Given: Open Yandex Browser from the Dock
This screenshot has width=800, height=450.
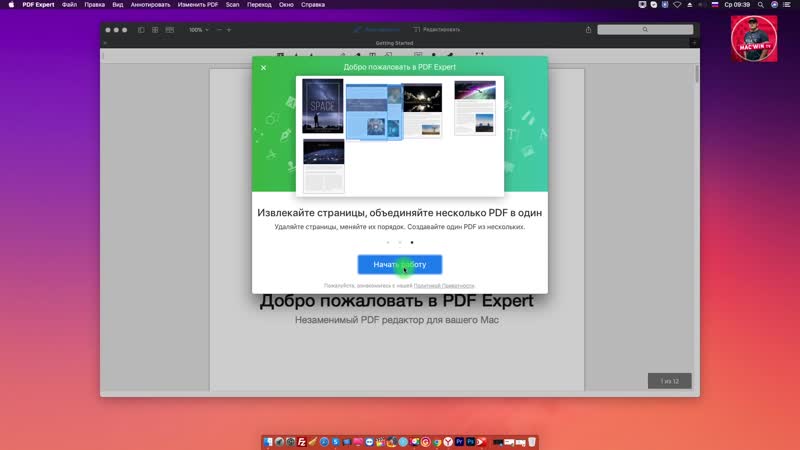Looking at the screenshot, I should tap(448, 442).
